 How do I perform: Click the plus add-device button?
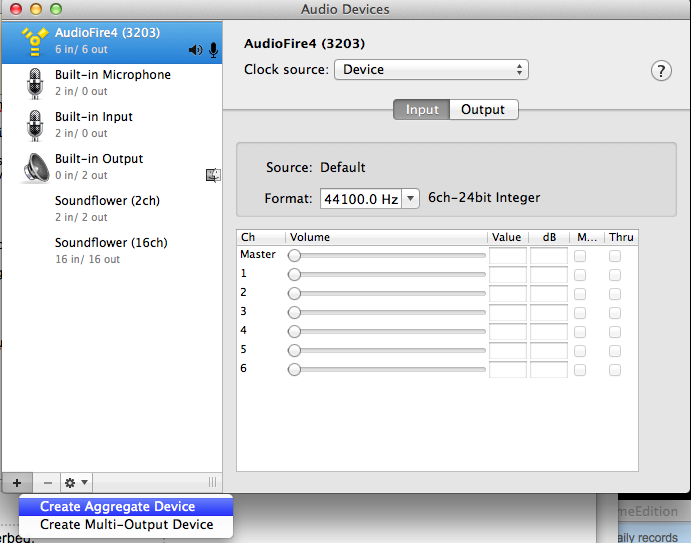[x=17, y=483]
